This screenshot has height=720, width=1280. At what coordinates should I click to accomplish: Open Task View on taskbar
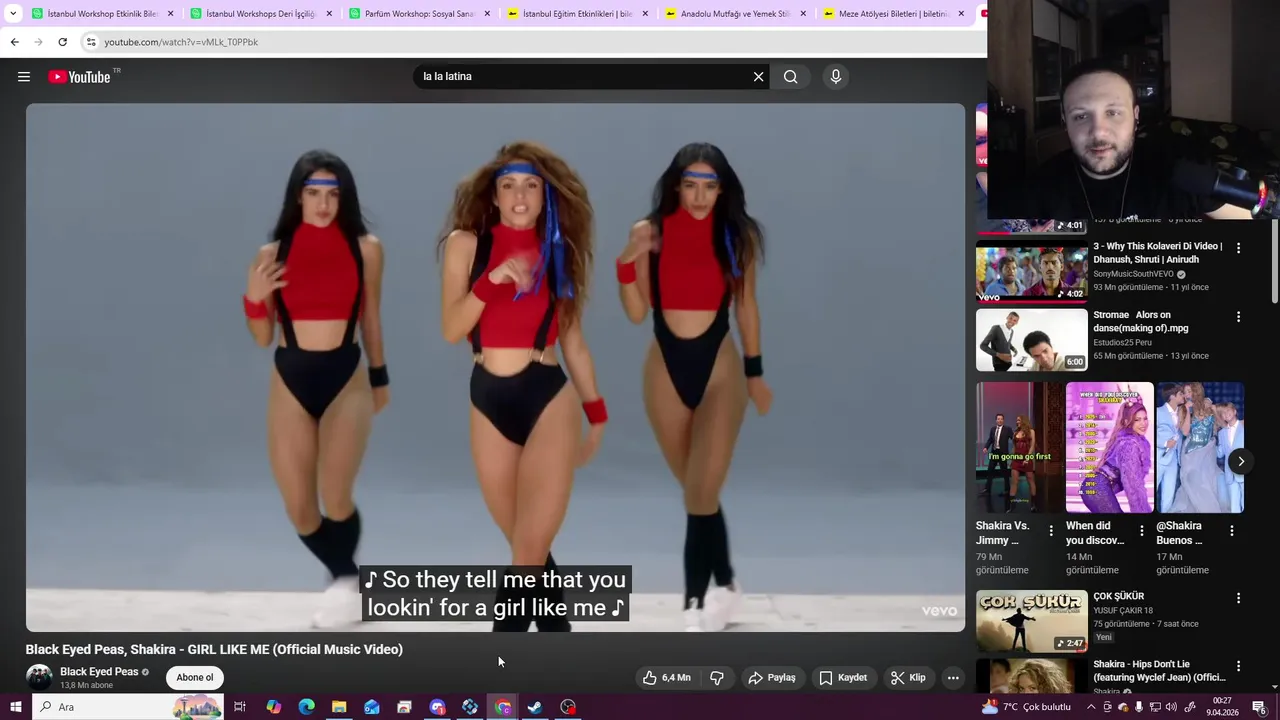(240, 707)
